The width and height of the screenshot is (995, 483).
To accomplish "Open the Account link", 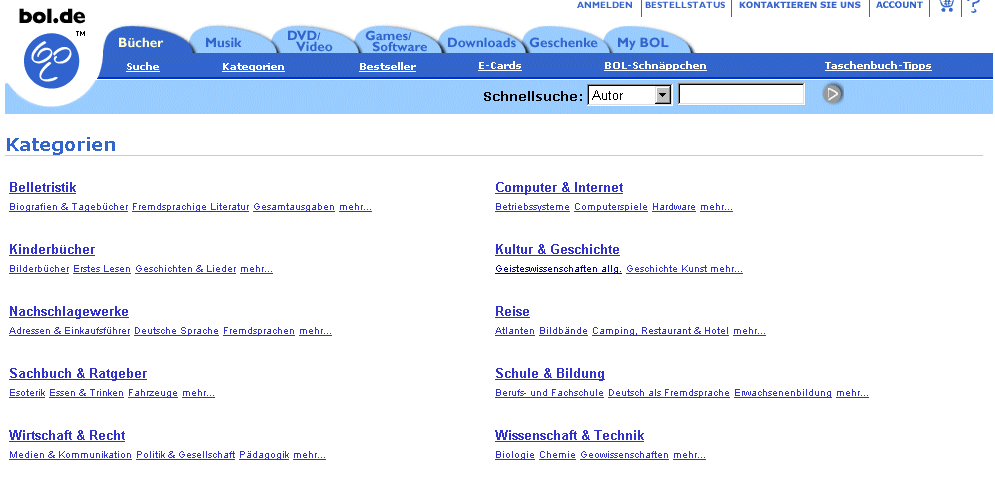I will coord(899,5).
